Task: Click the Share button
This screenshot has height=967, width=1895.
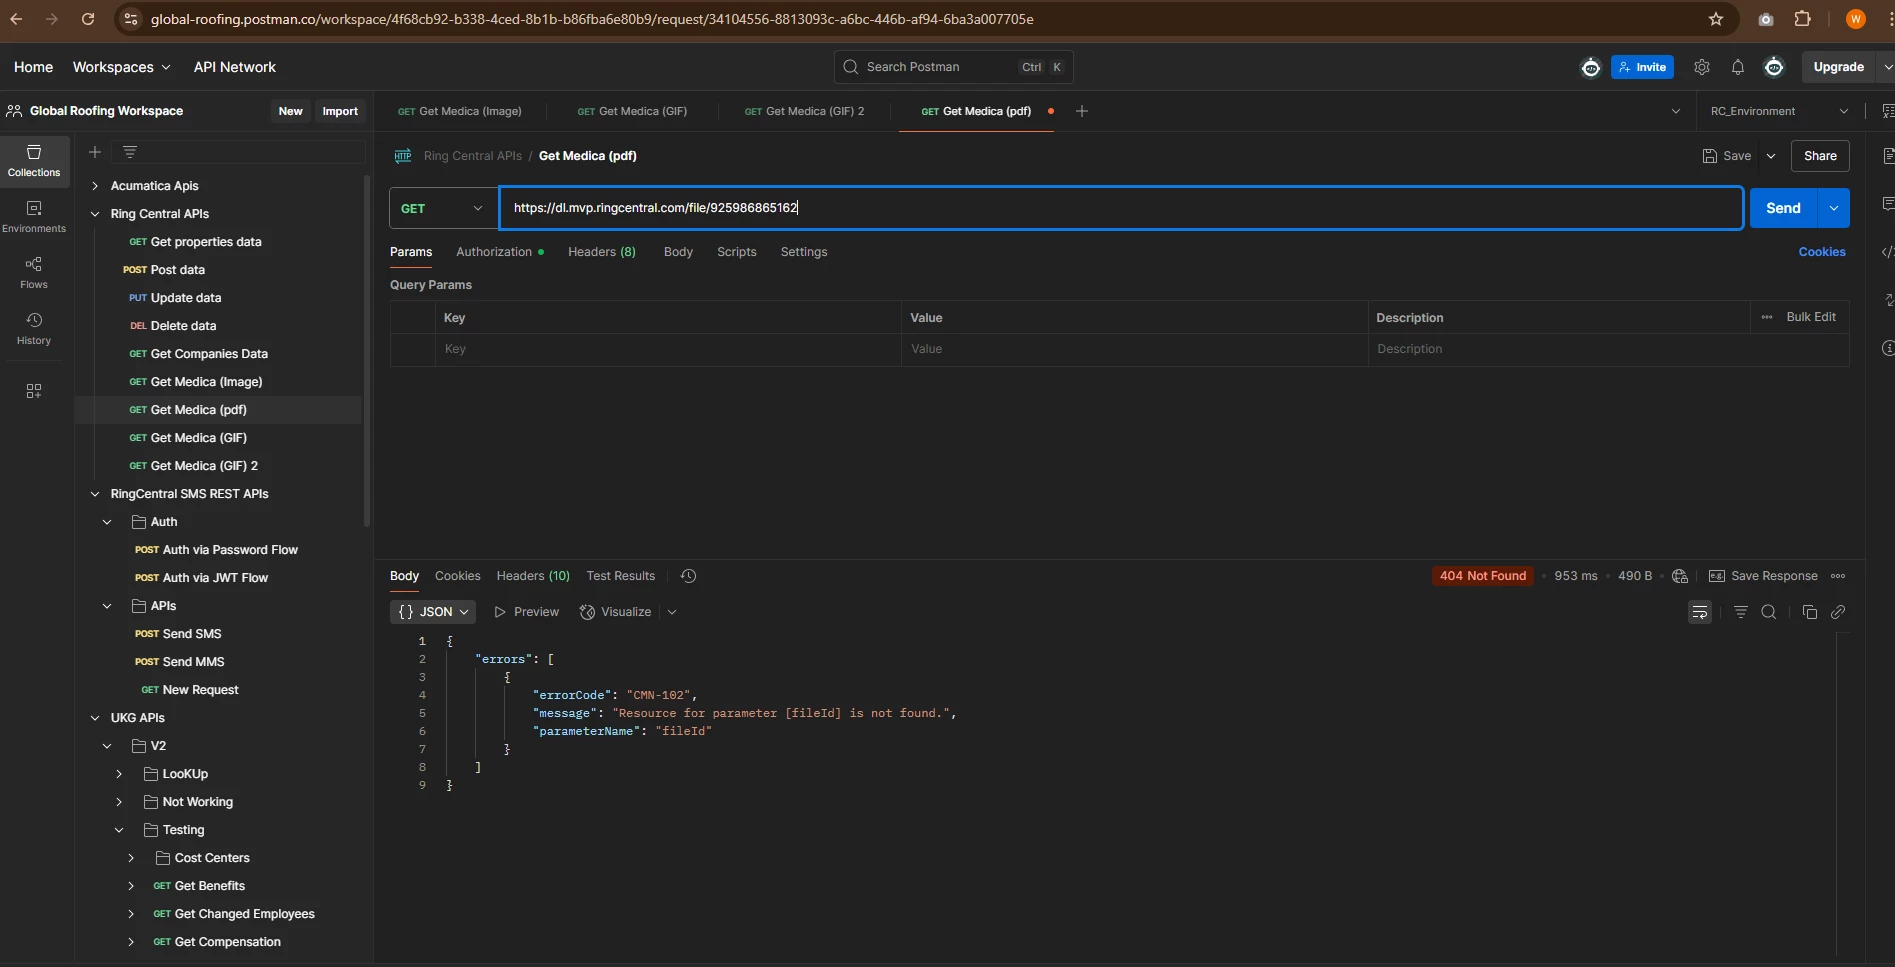Action: point(1820,156)
